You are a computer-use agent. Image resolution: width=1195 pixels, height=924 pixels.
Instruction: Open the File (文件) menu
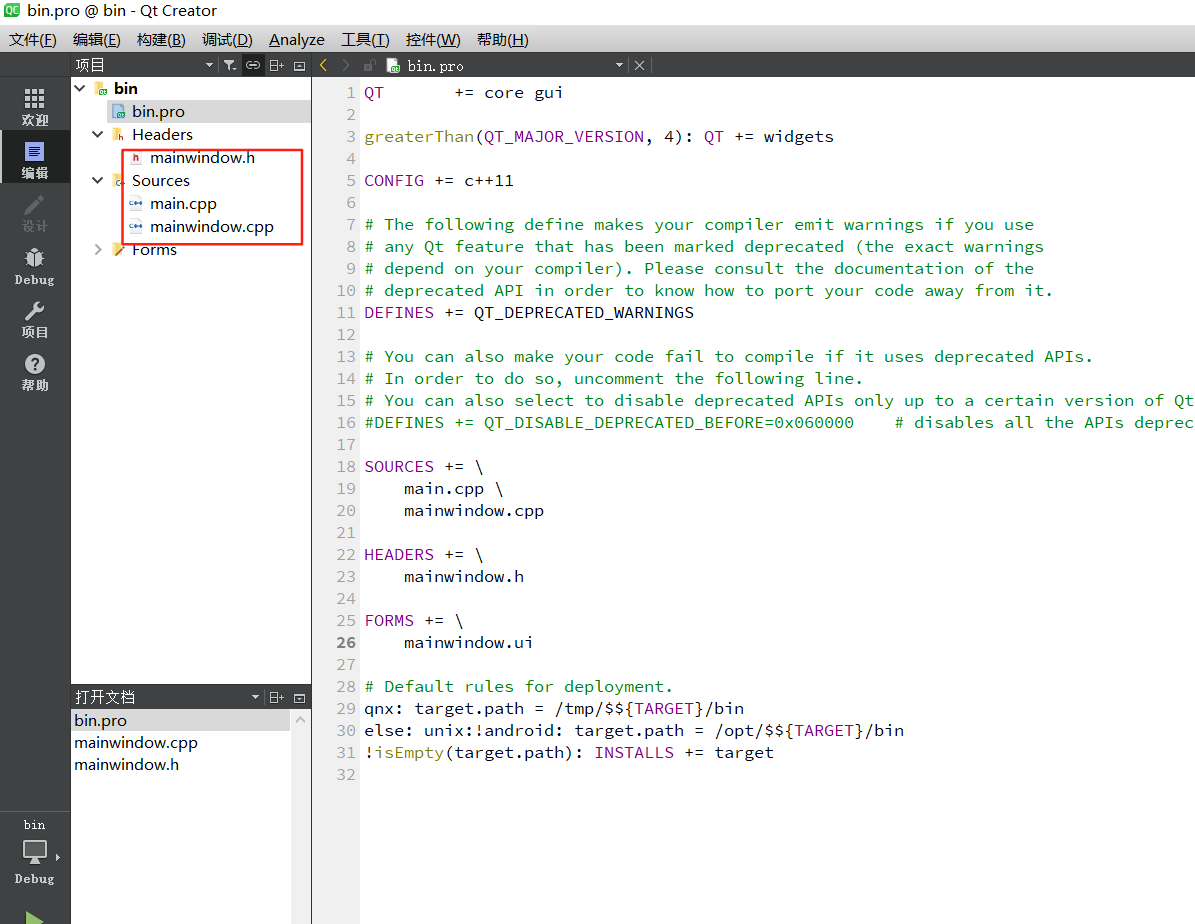(x=32, y=40)
